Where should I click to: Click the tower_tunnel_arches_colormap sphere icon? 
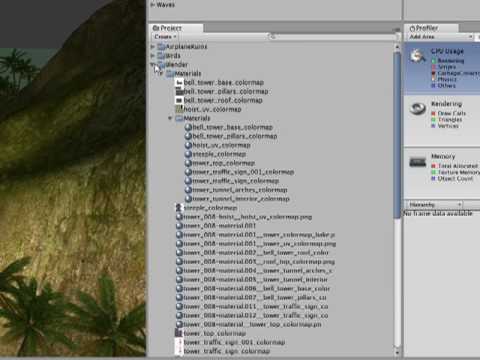click(x=188, y=190)
